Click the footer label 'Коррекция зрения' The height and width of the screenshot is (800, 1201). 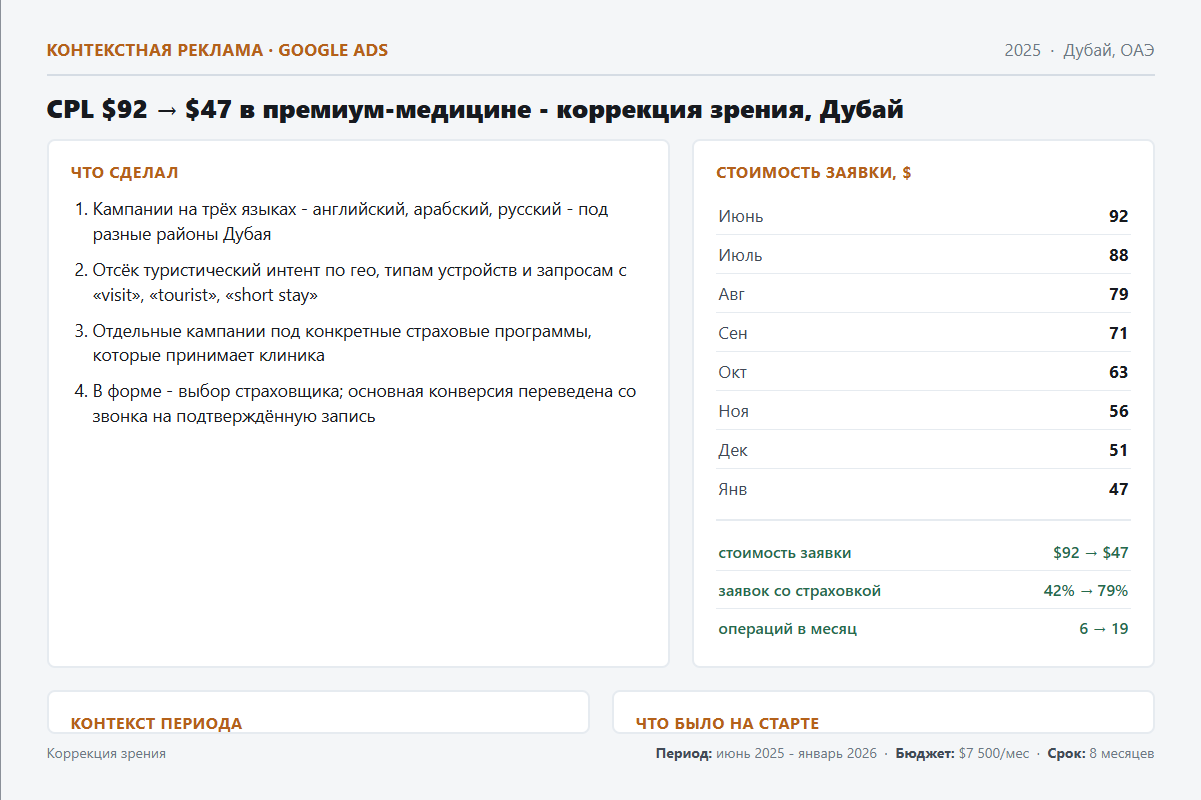click(106, 753)
